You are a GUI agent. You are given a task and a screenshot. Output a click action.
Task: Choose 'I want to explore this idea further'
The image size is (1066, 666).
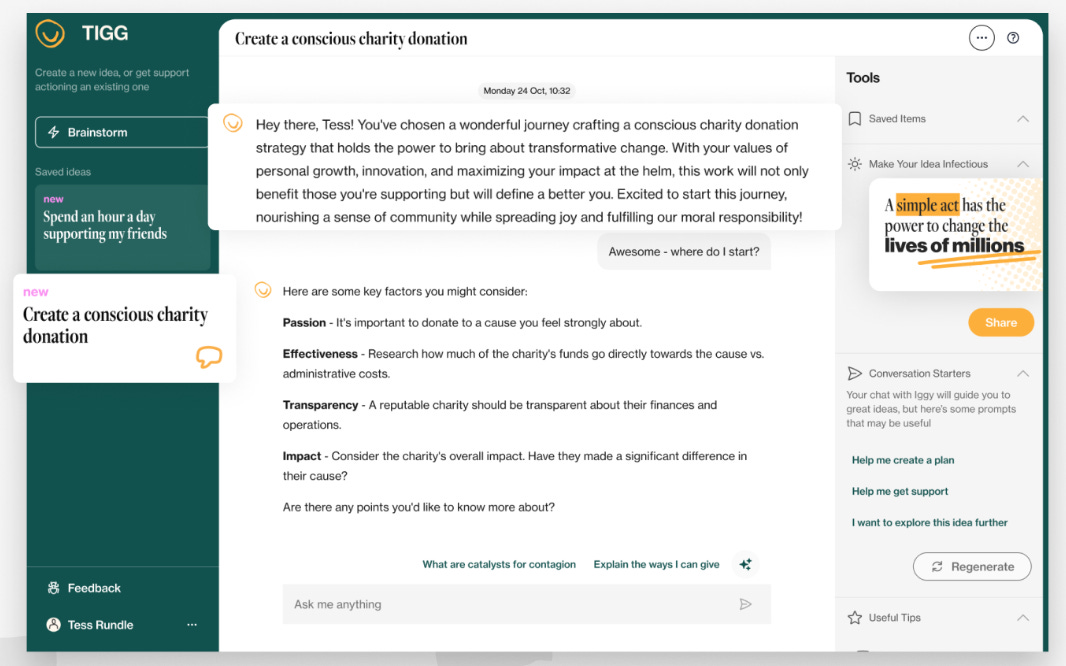(x=929, y=523)
